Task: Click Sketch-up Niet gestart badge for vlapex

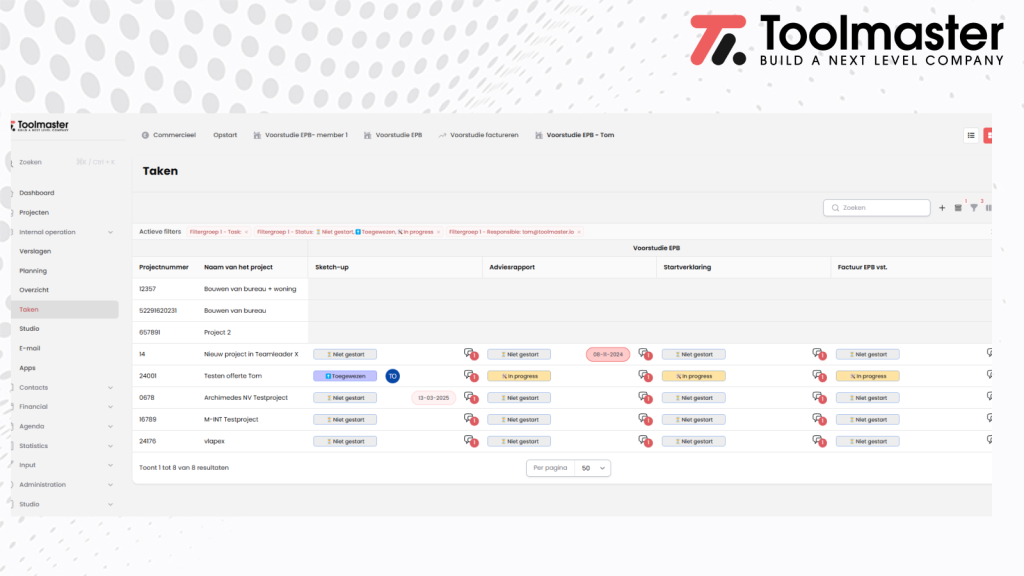Action: 345,441
